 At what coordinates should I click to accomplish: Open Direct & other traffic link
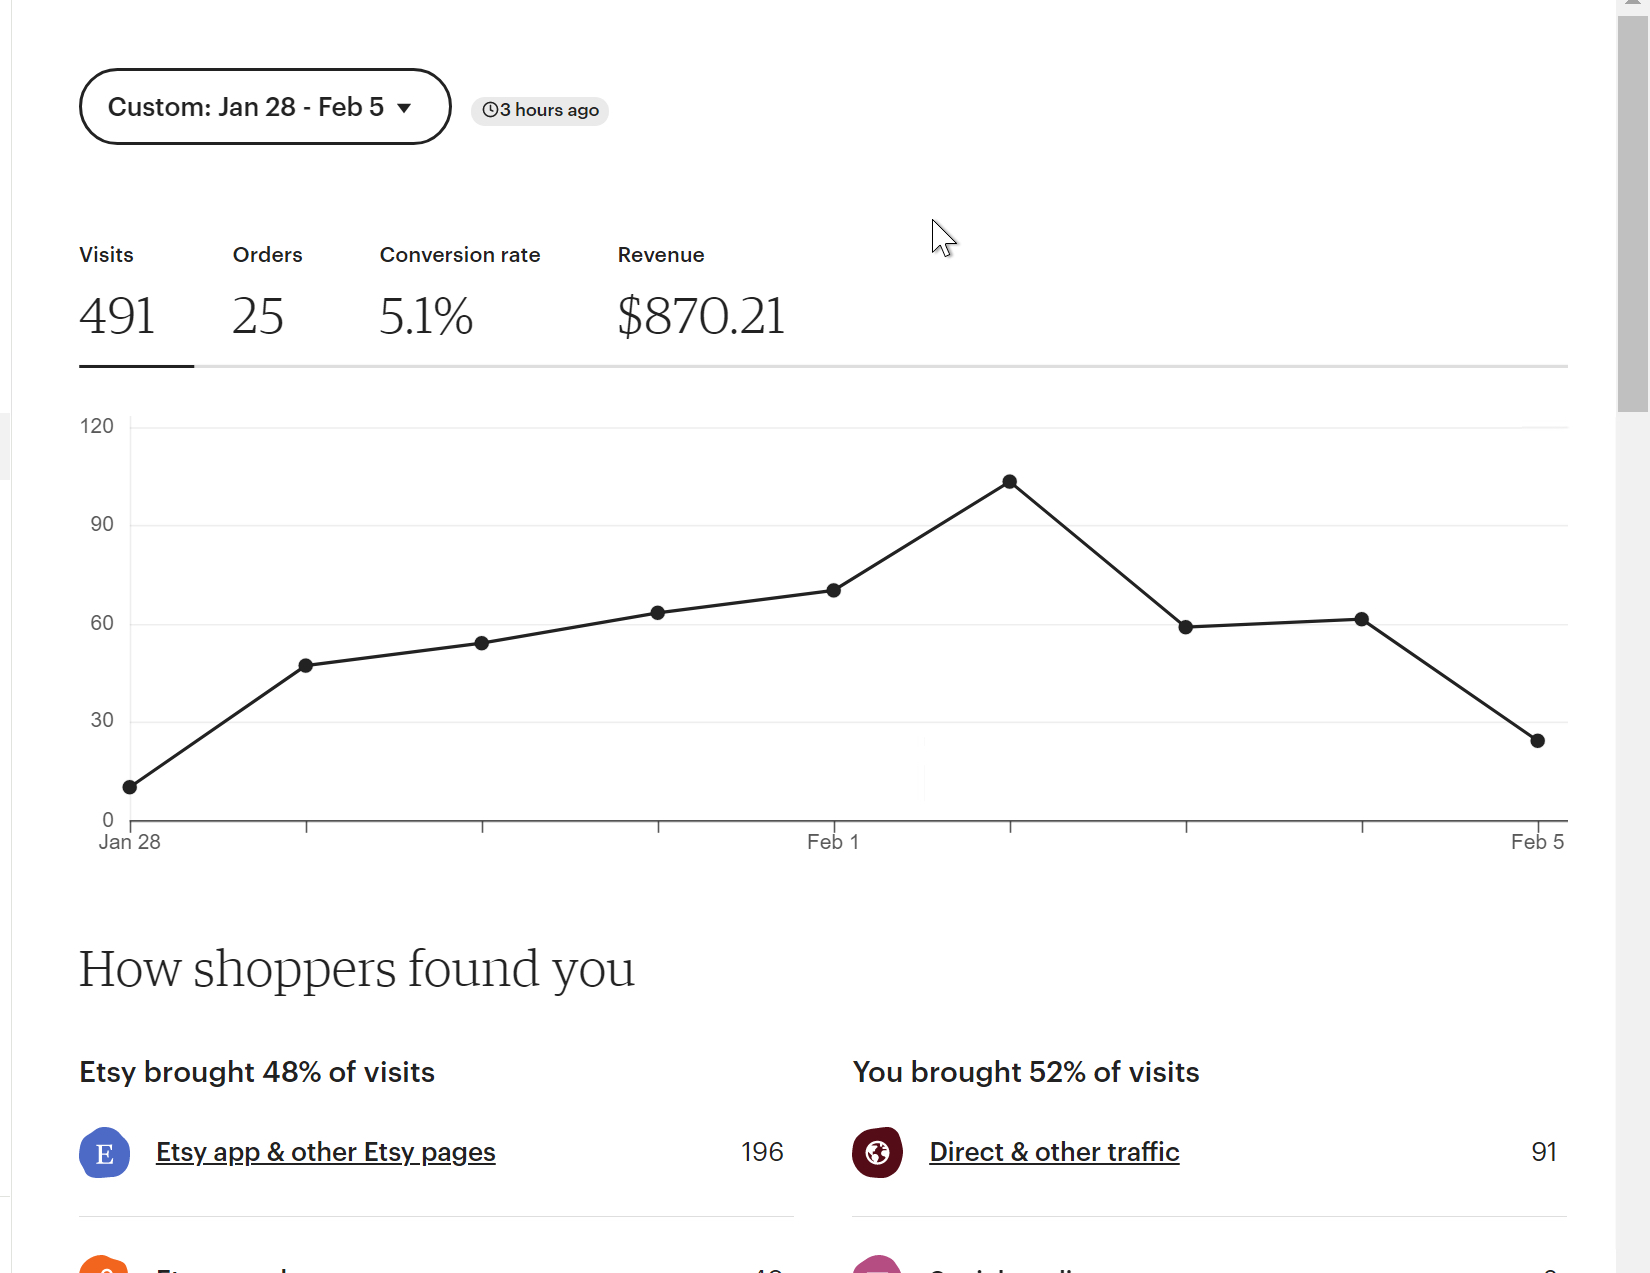[x=1054, y=1152]
